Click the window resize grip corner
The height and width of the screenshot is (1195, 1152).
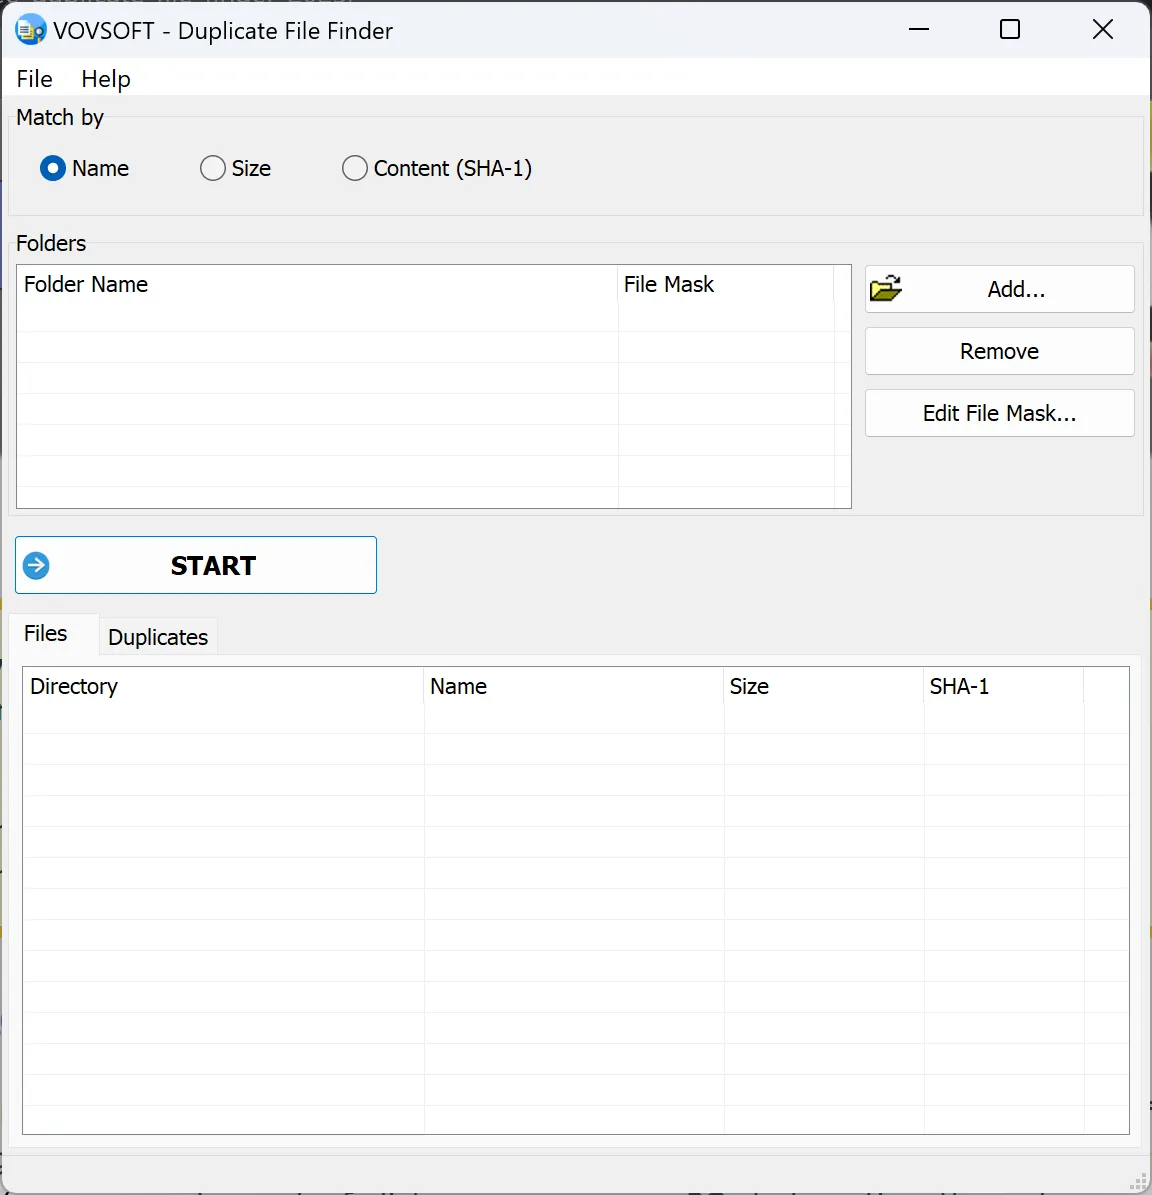1140,1182
